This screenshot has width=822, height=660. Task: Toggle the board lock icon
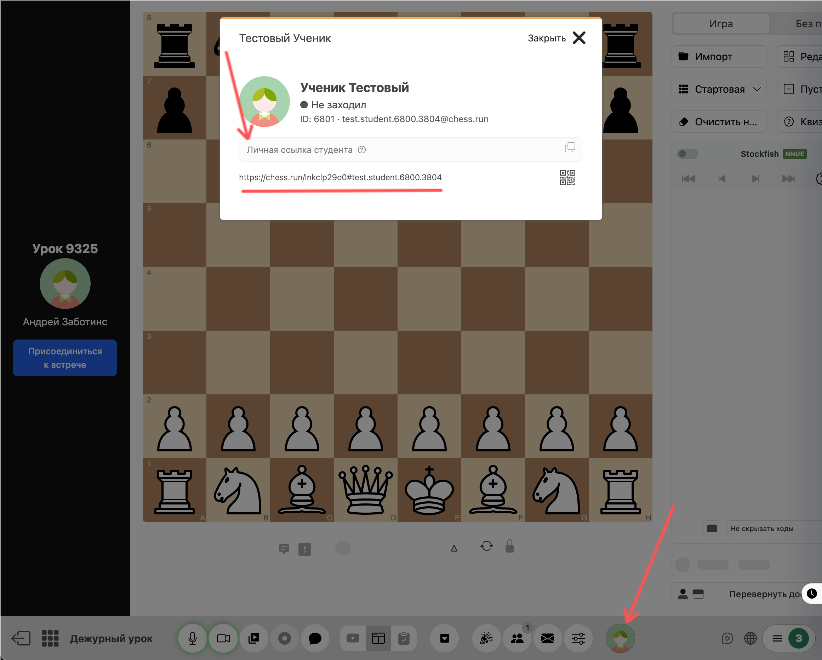(x=510, y=546)
